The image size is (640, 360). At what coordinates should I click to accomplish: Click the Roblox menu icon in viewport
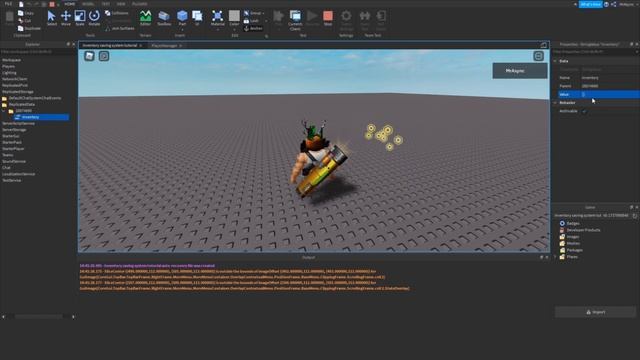(x=89, y=56)
